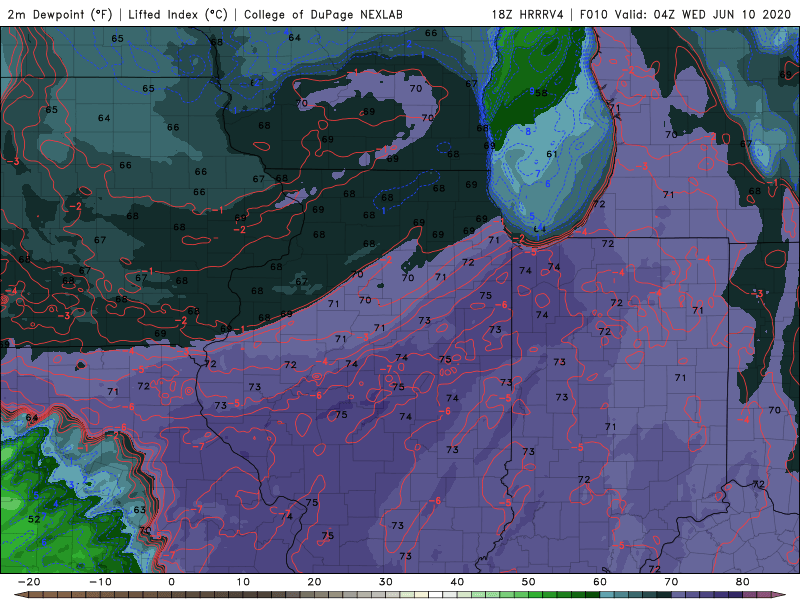Click the '2m Dewpoint (°F)' title text

[59, 14]
